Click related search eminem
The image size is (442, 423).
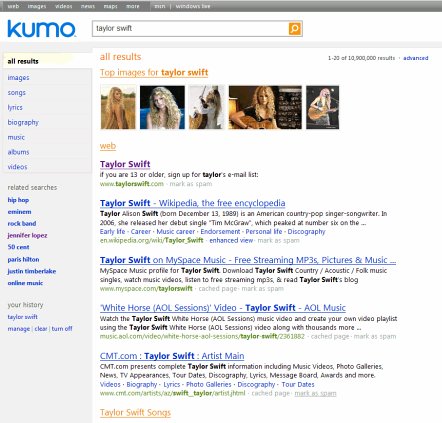point(19,212)
